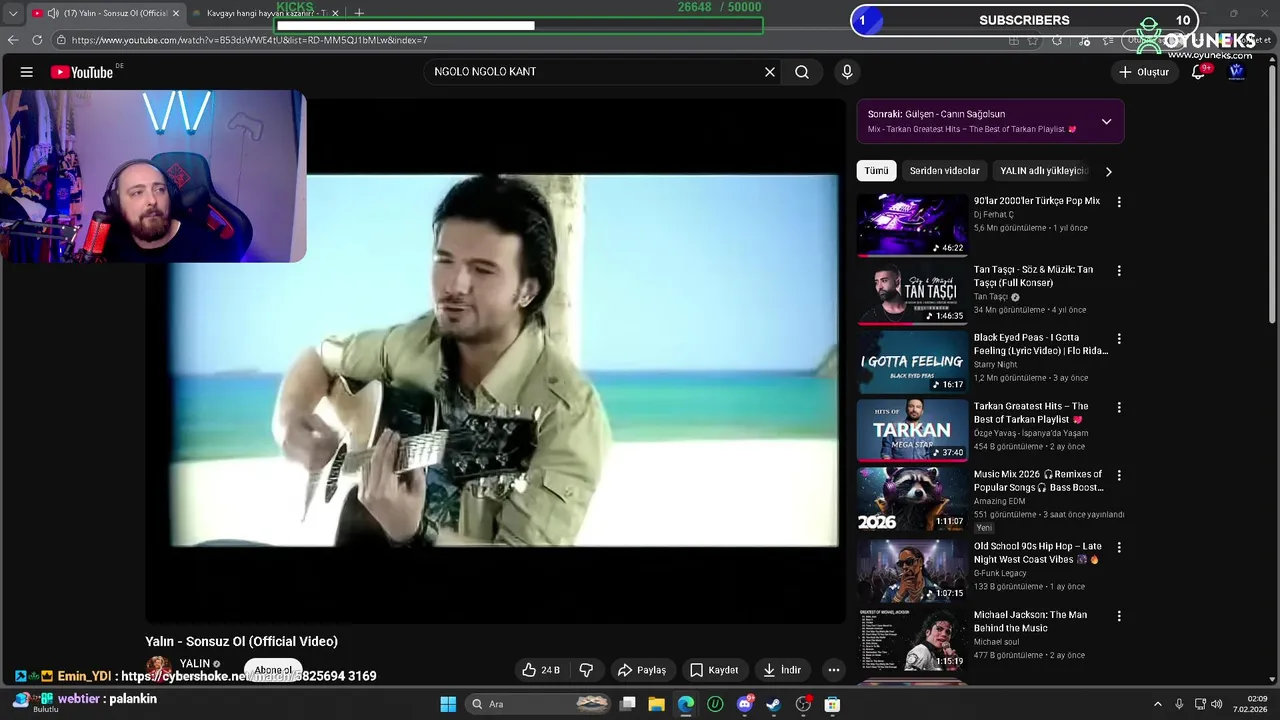This screenshot has width=1280, height=720.
Task: Open options menu for Michael Jackson video
Action: tap(1119, 616)
